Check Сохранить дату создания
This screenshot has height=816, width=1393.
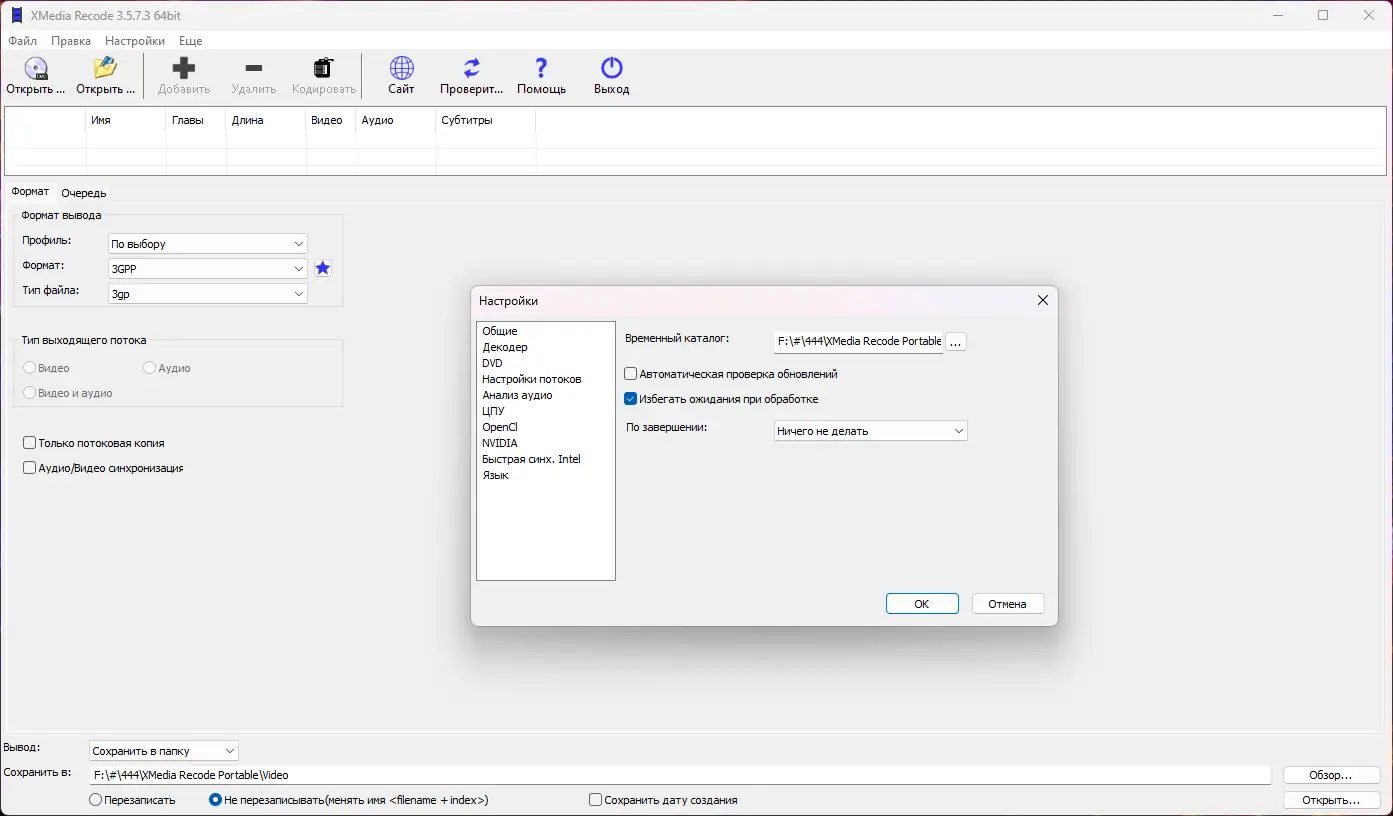pyautogui.click(x=596, y=800)
